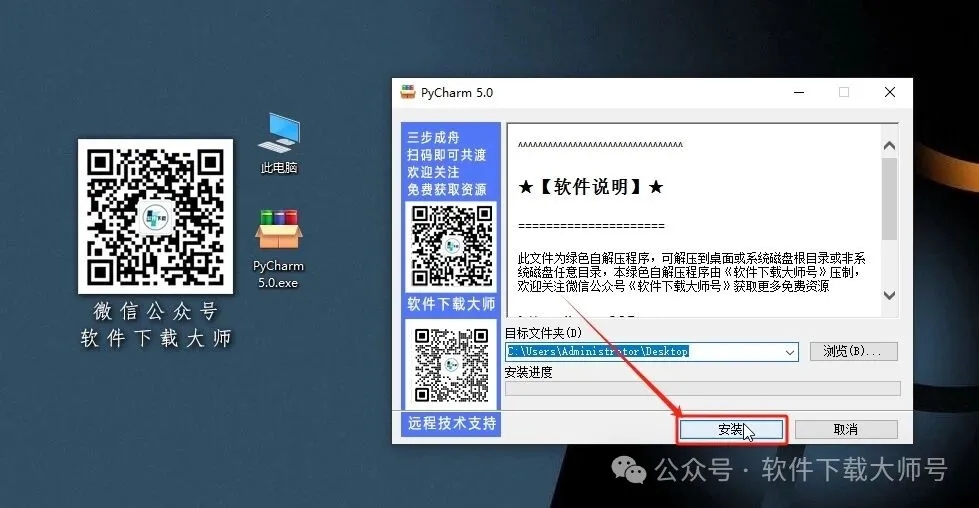Click the 软件下载大师 sidebar label
Viewport: 979px width, 508px height.
point(451,304)
